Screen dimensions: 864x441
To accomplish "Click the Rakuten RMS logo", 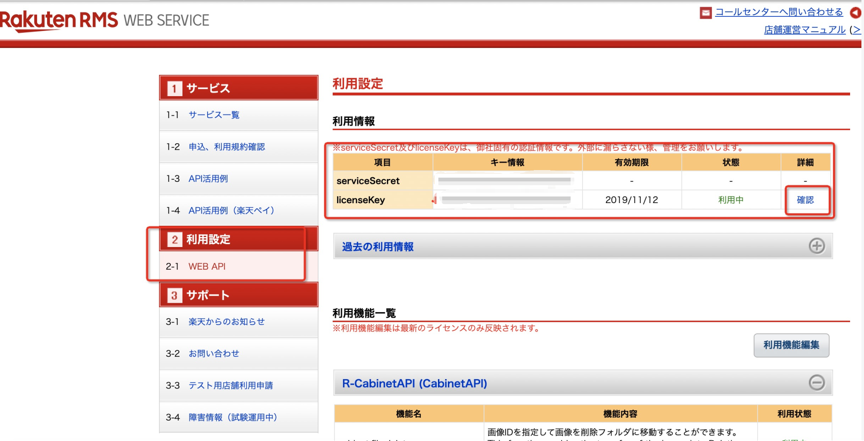I will (60, 20).
